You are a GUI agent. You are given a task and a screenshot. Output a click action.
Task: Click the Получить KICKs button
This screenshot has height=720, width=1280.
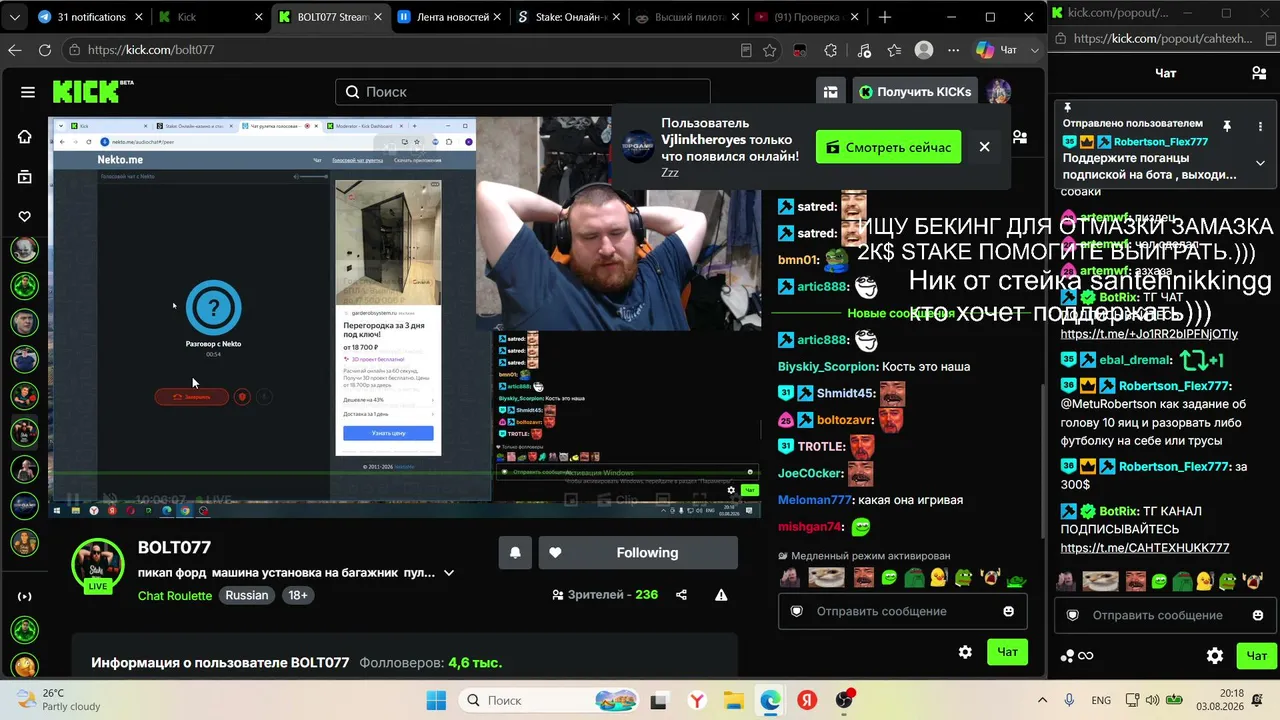915,92
